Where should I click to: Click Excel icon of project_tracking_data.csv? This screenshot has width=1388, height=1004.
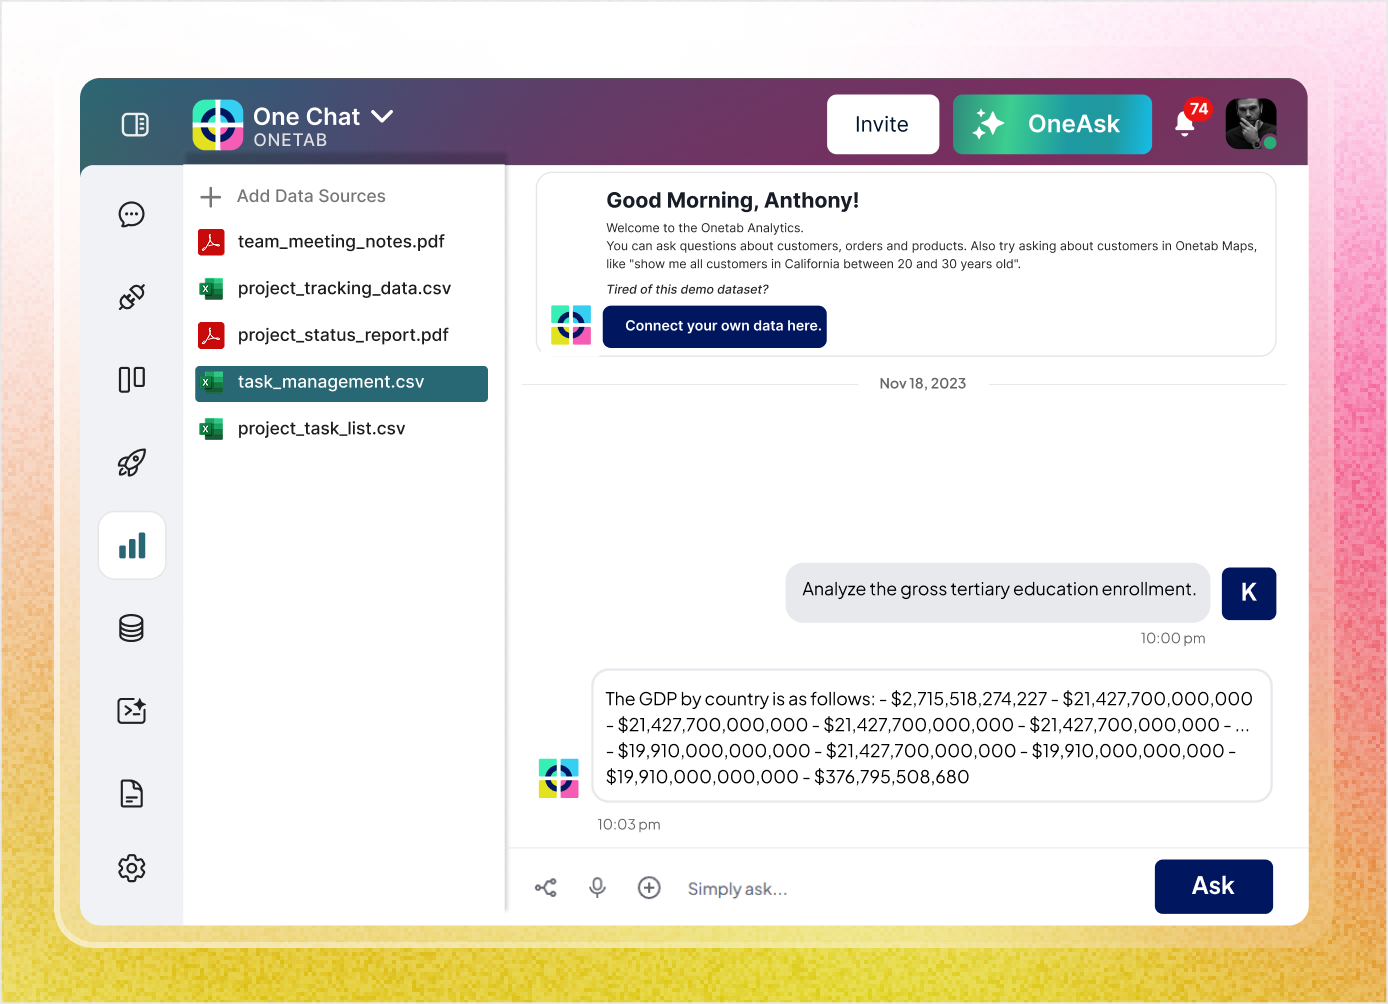211,289
